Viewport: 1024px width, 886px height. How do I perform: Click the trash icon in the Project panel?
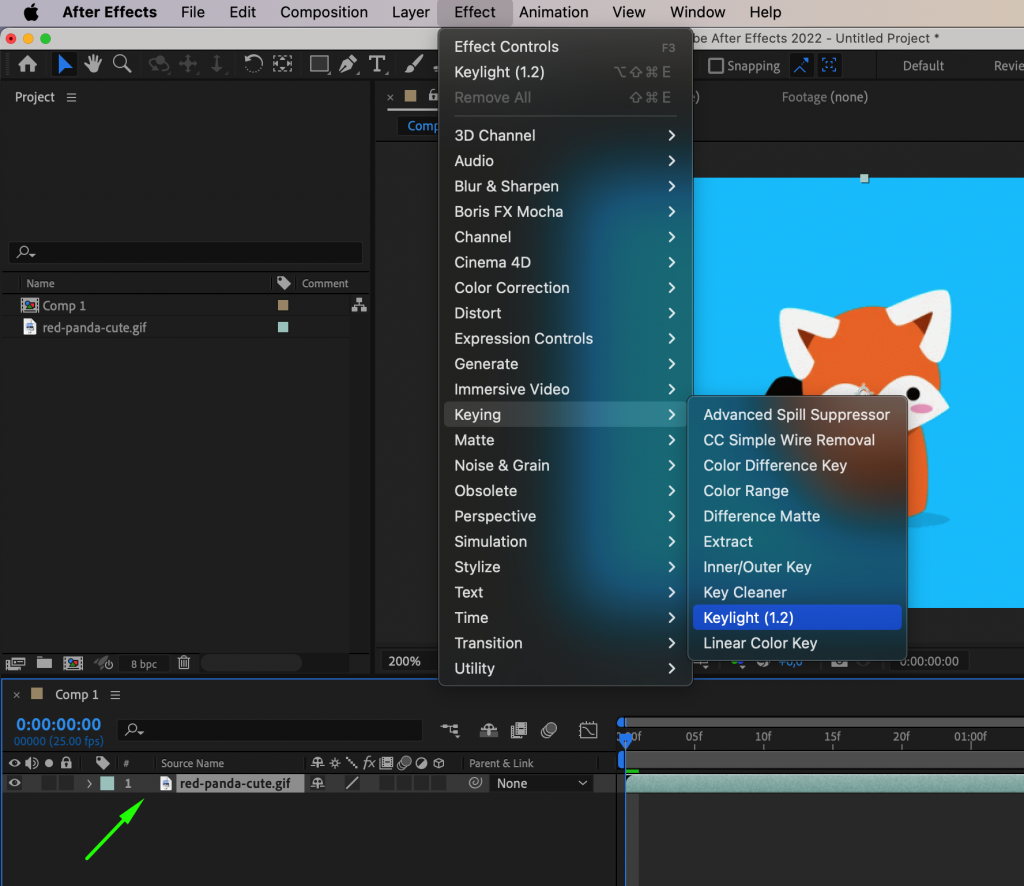pos(185,662)
